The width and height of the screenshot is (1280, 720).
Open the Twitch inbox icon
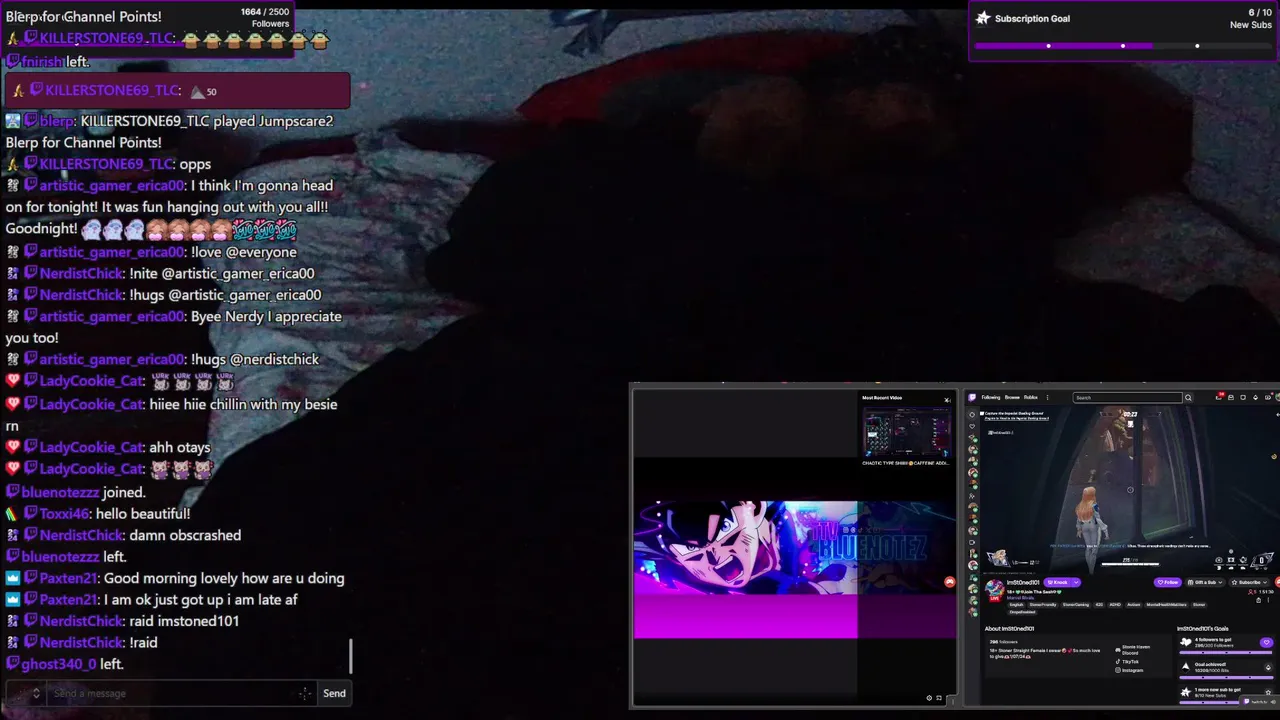click(1231, 397)
